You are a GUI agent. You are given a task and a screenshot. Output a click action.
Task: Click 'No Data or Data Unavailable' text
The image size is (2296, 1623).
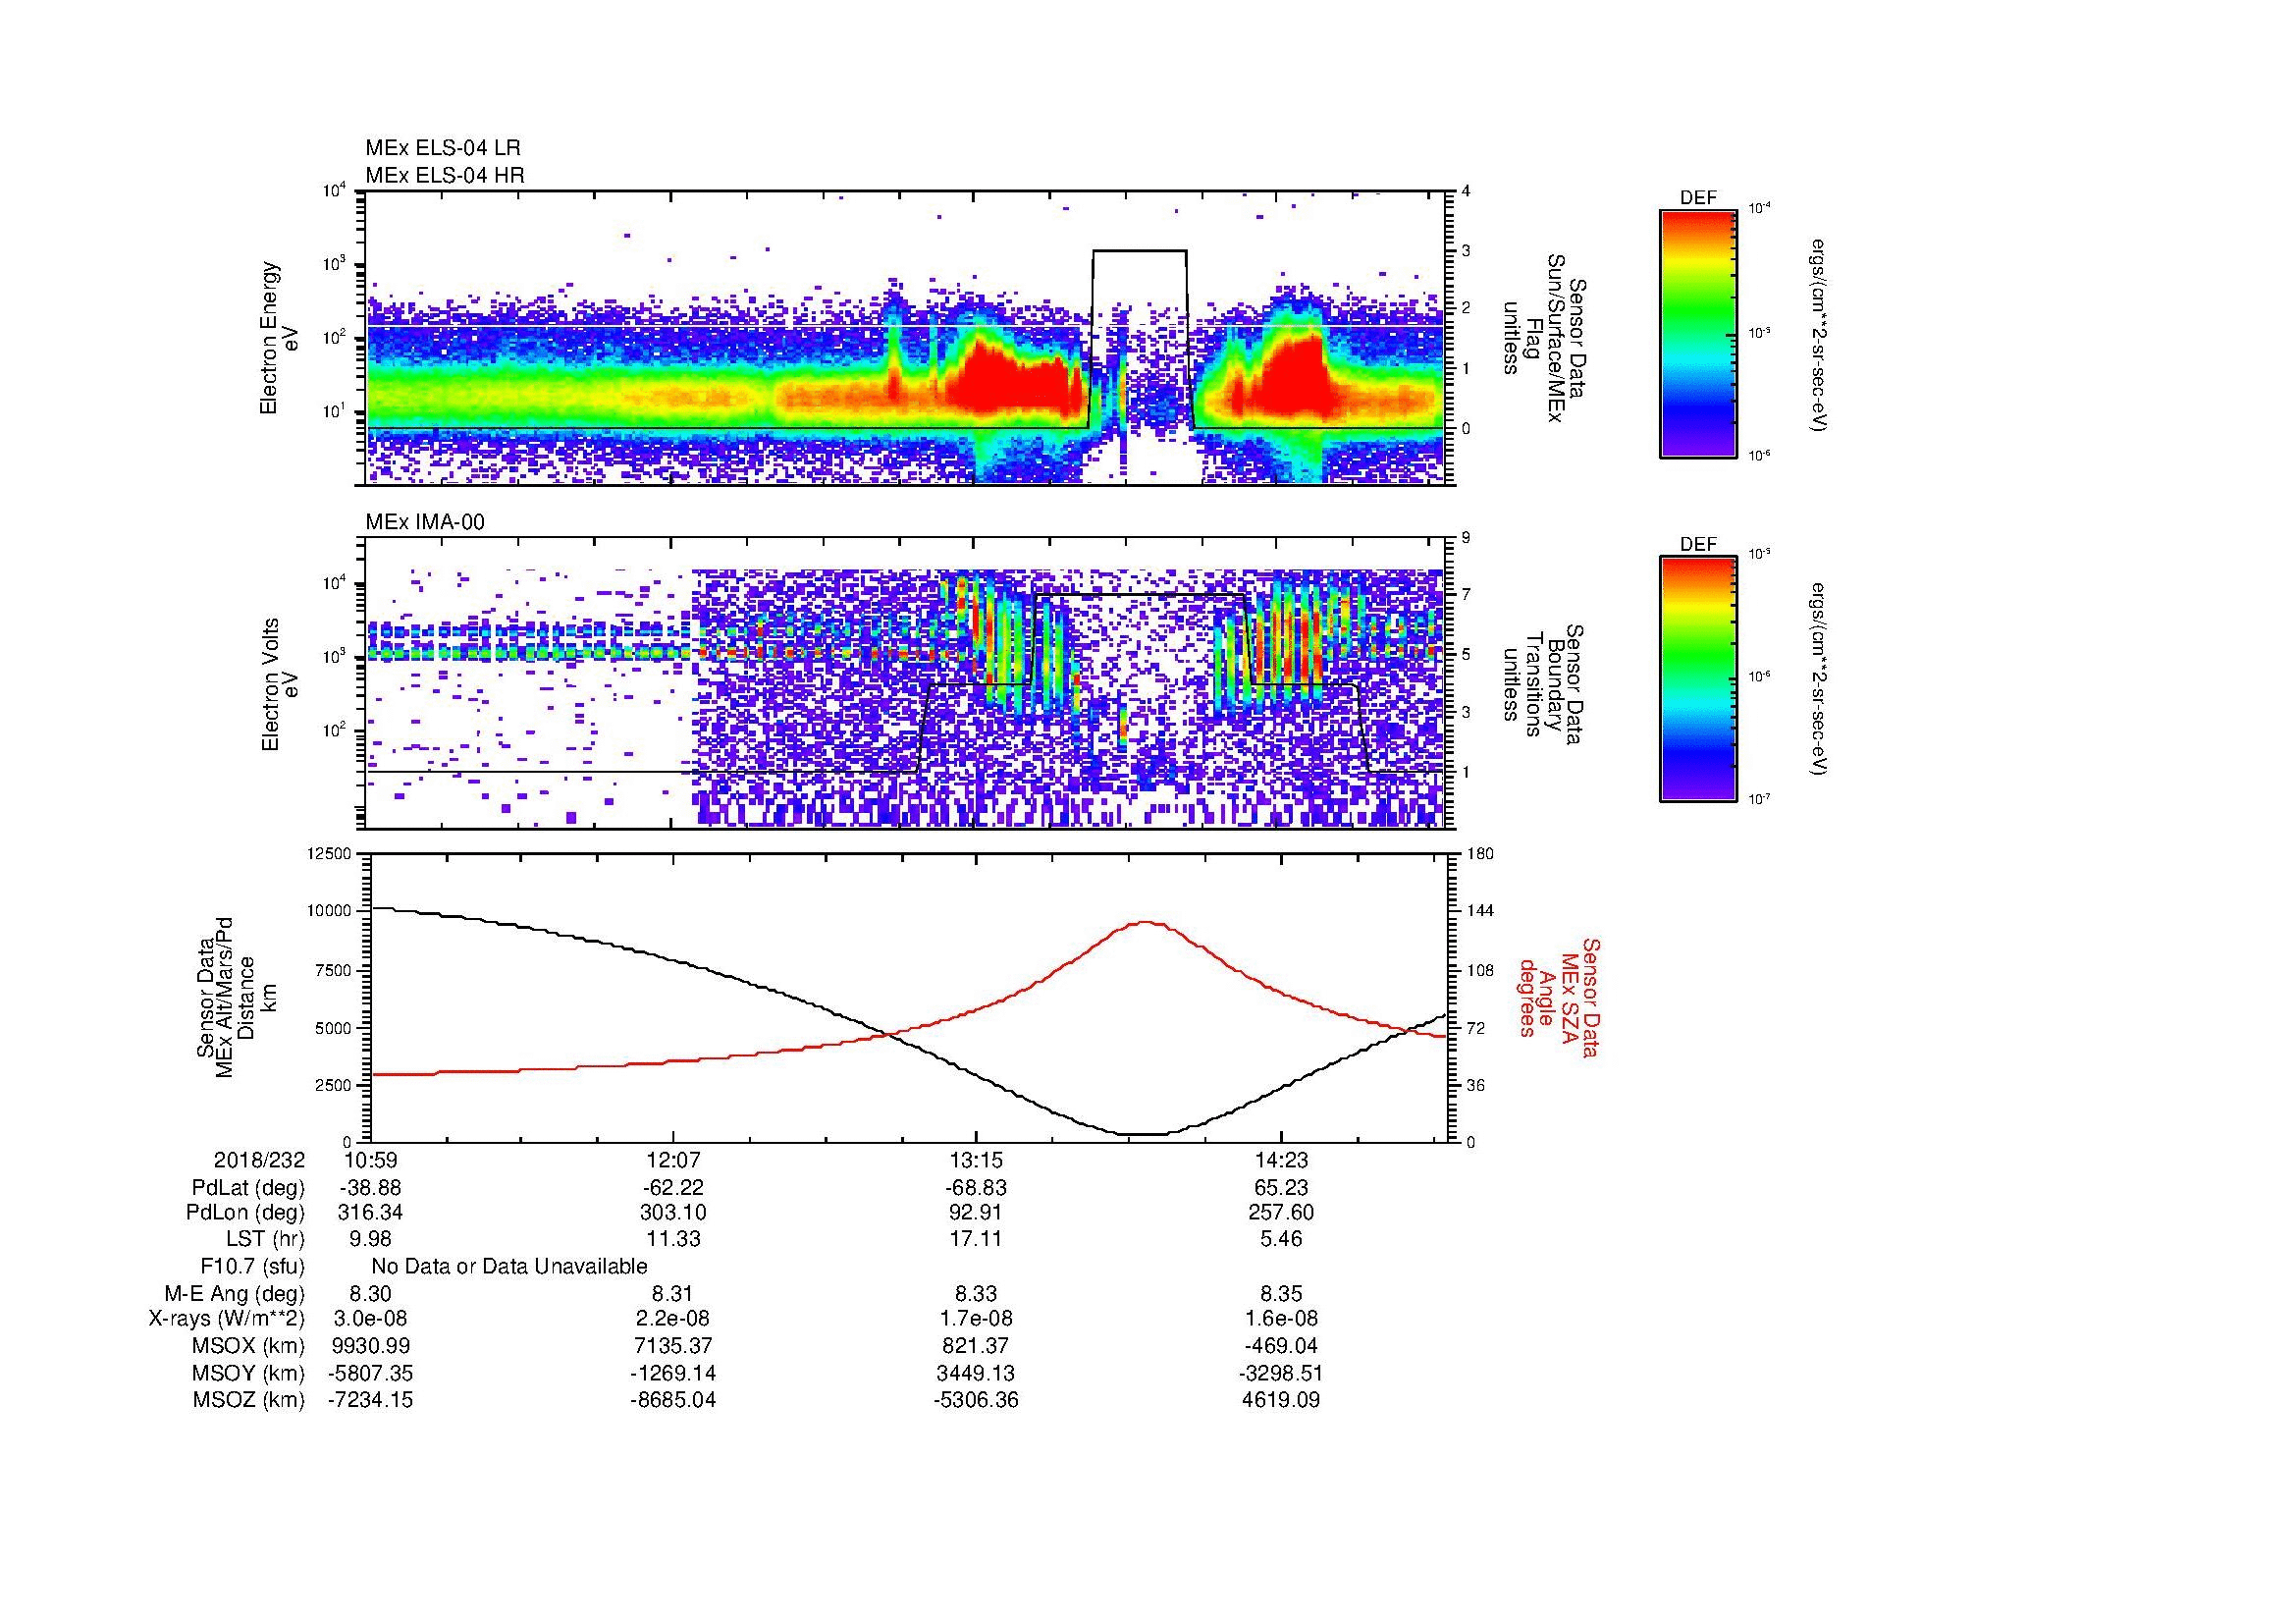[x=509, y=1267]
